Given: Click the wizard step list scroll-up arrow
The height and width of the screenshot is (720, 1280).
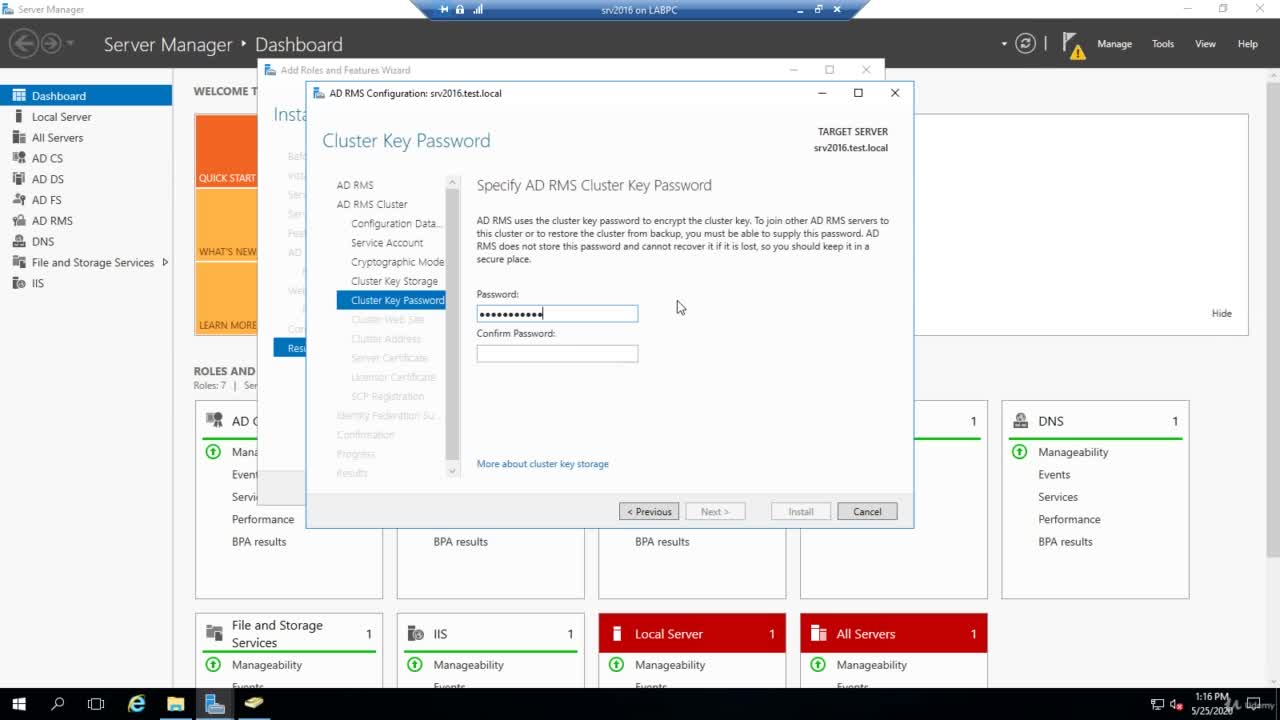Looking at the screenshot, I should click(452, 182).
